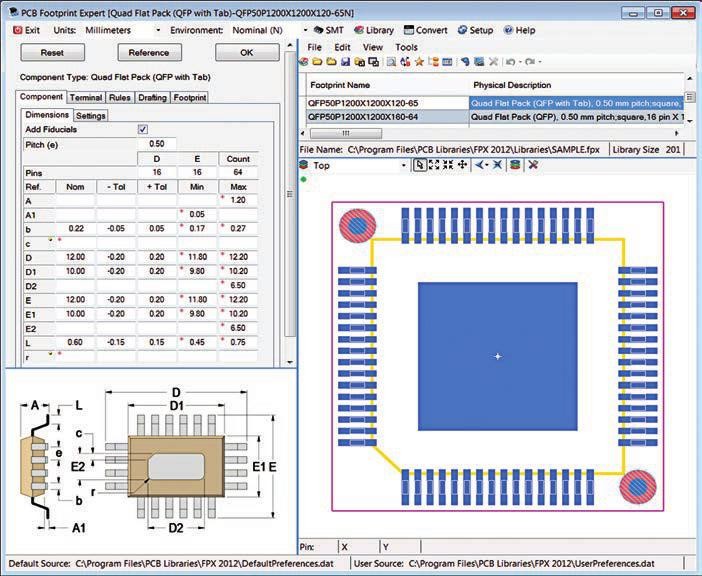Click the library list scroll-down arrow
702x576 pixels.
click(x=690, y=121)
